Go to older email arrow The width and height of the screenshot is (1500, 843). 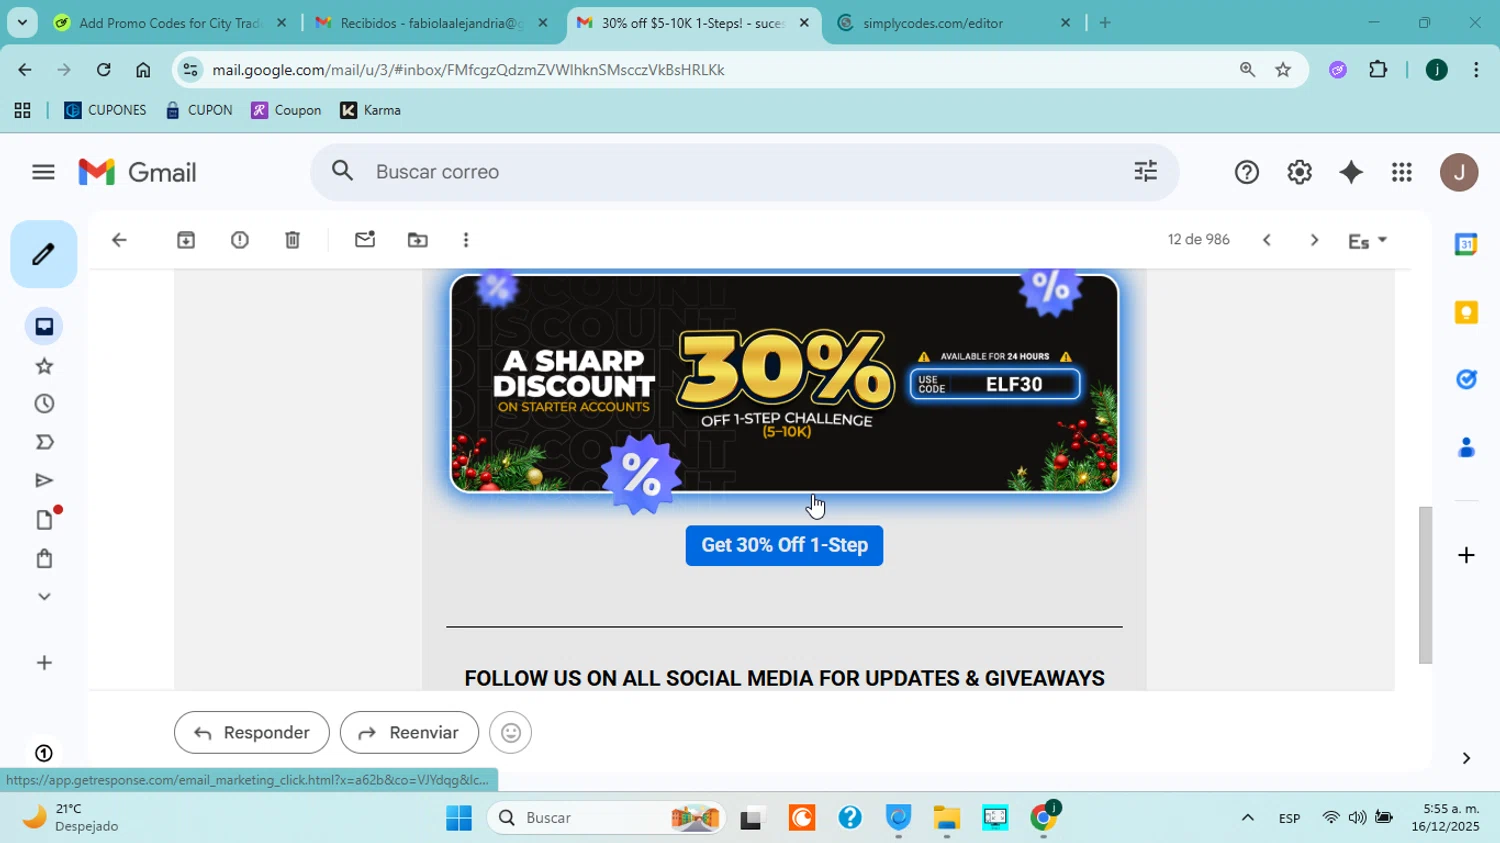click(1314, 240)
